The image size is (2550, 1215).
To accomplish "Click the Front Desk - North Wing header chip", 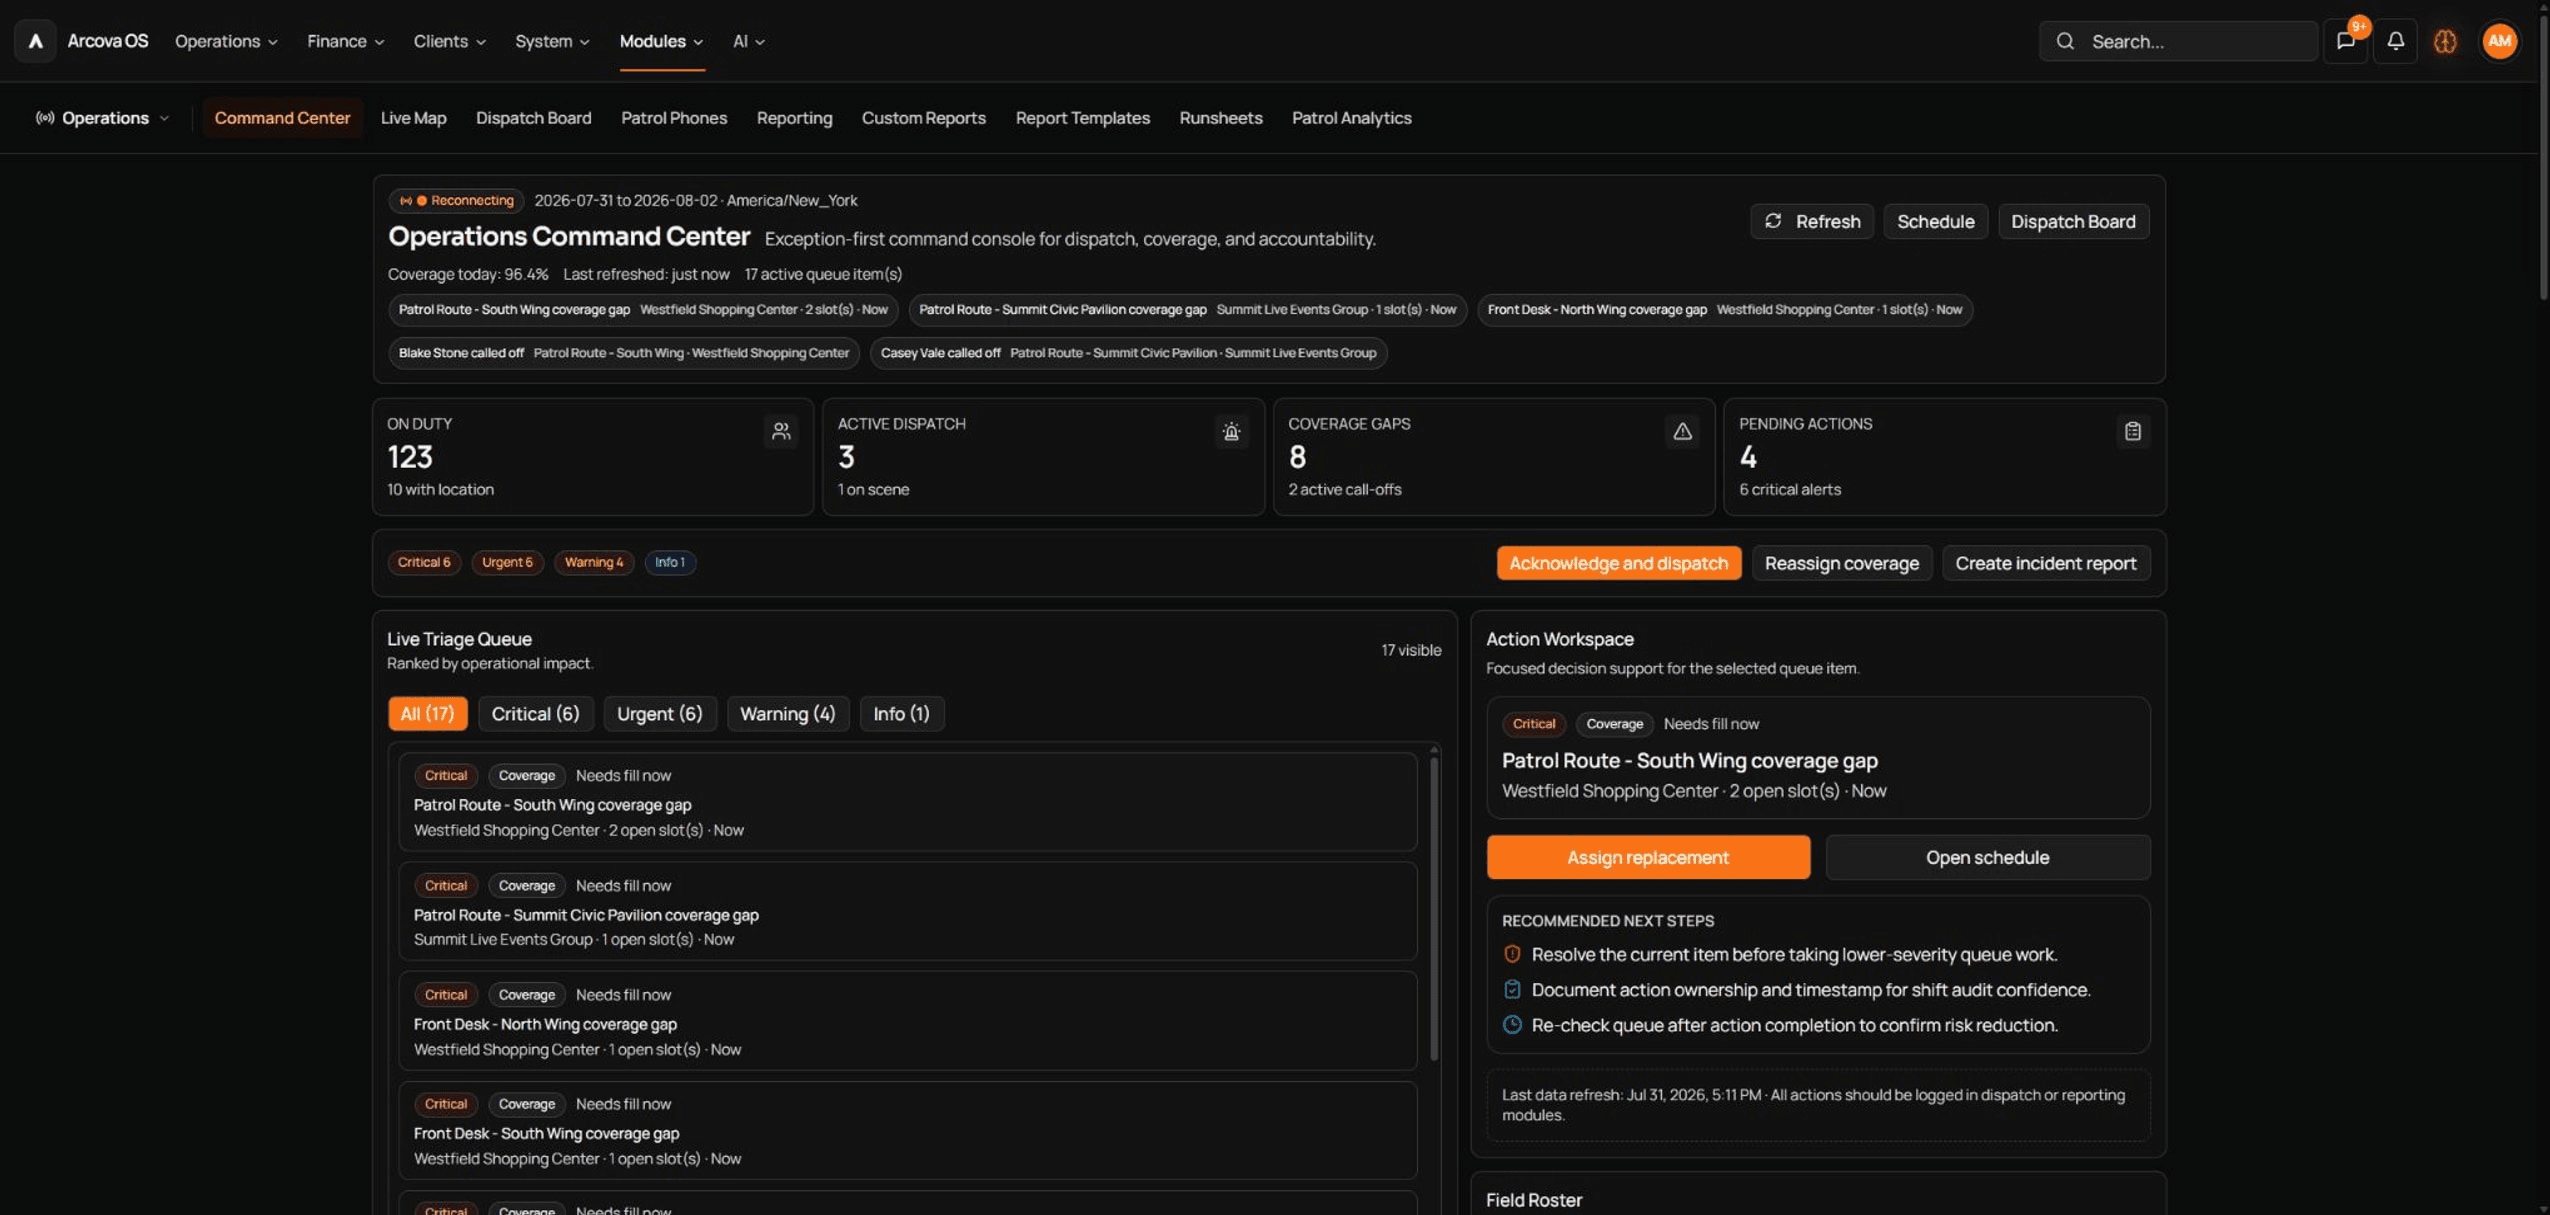I will click(x=1724, y=310).
